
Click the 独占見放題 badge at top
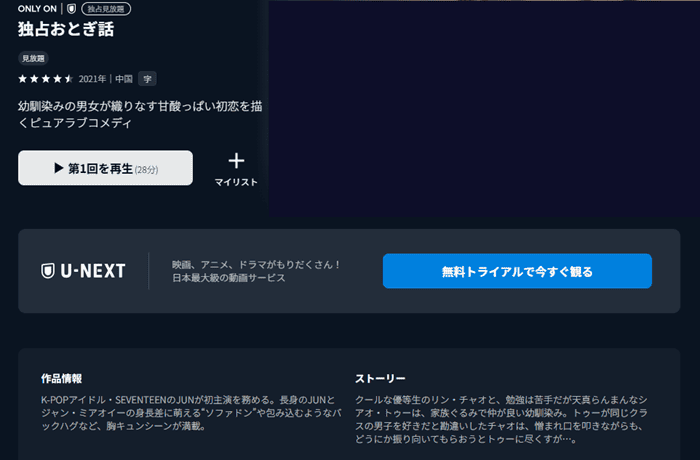[x=106, y=8]
